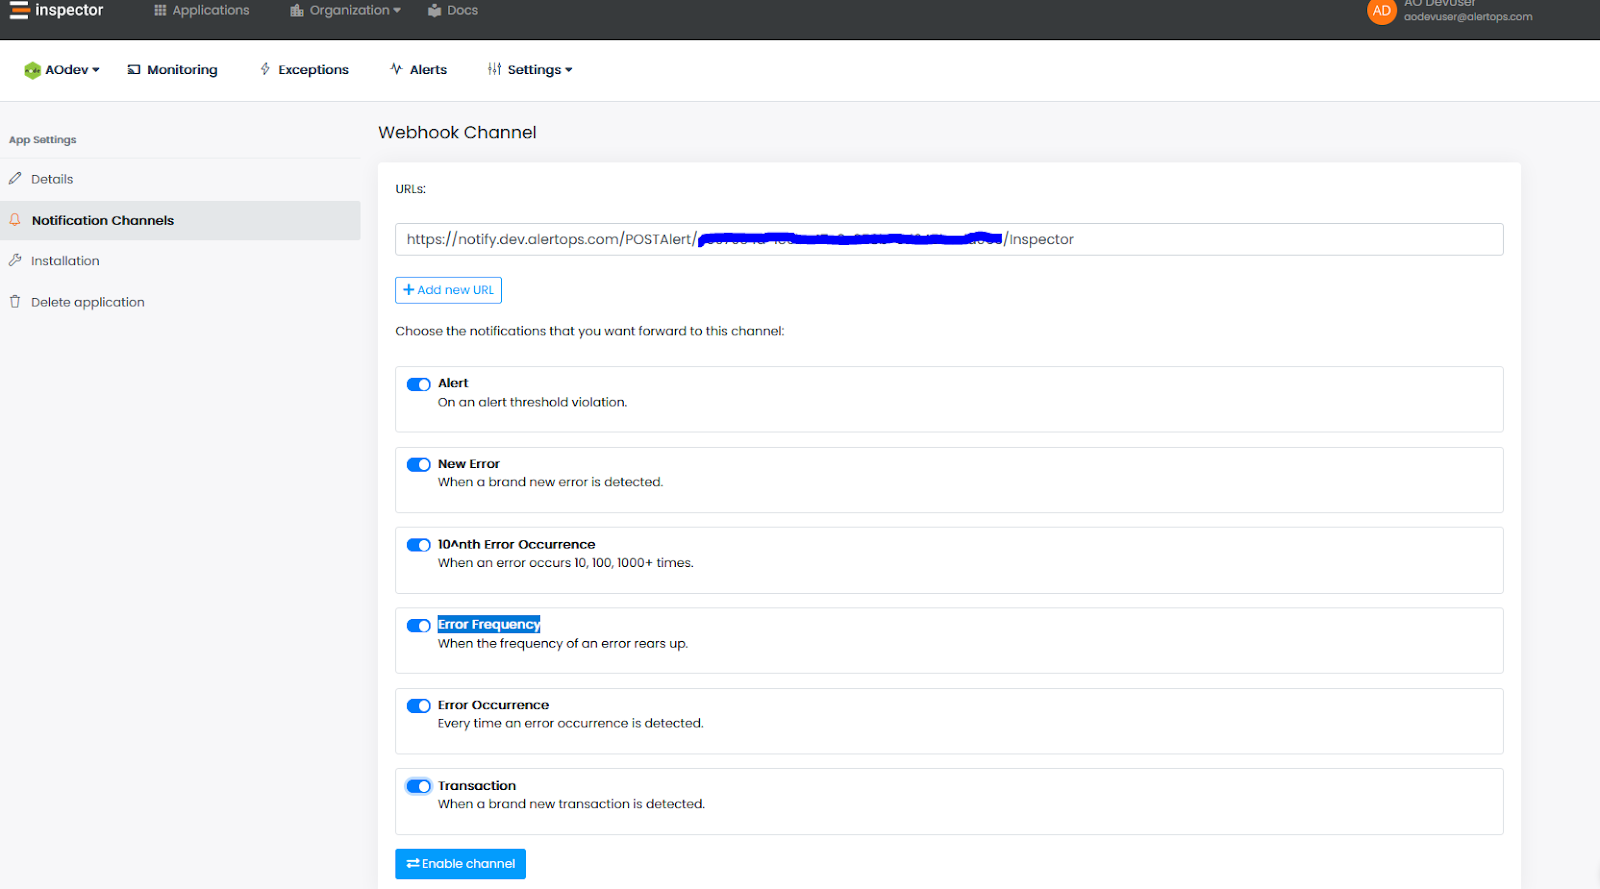Screen dimensions: 1600x889
Task: Click the Inspector logo icon
Action: pos(19,11)
